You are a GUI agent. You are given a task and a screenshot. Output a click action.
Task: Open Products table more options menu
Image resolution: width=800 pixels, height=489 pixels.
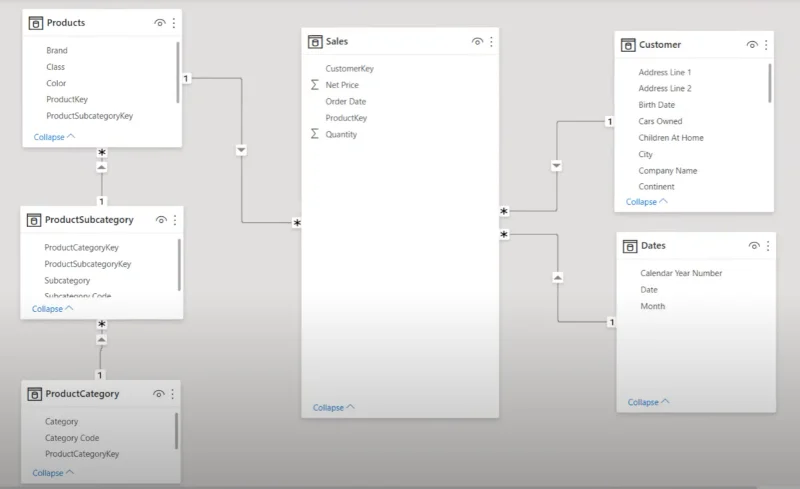(174, 23)
